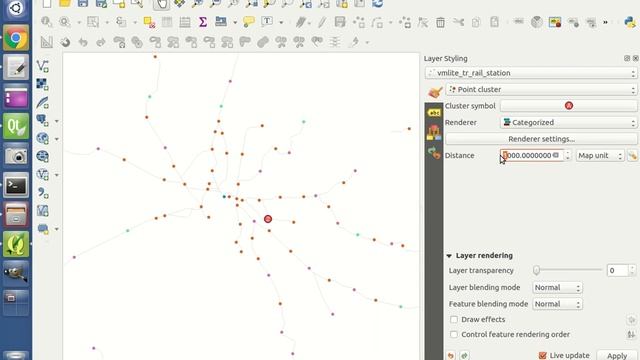Open the Statistical Summary sigma icon
This screenshot has width=640, height=360.
(x=203, y=22)
